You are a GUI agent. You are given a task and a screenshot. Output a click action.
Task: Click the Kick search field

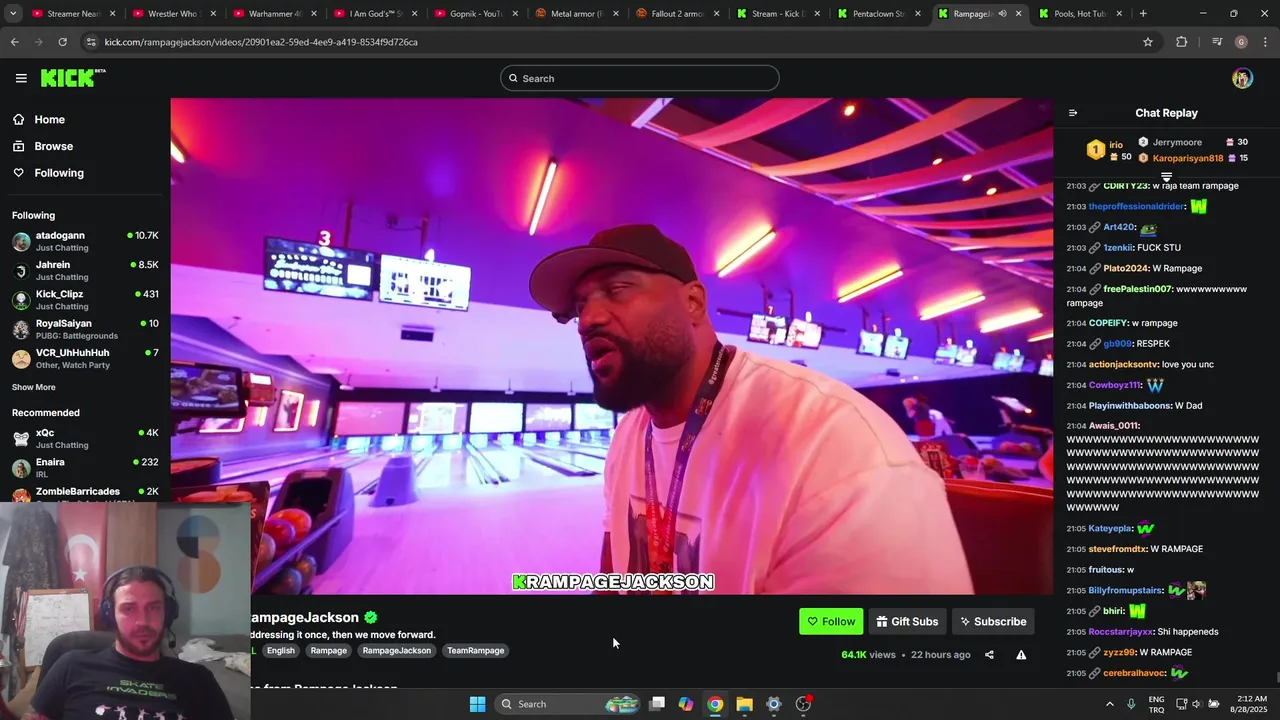point(640,78)
